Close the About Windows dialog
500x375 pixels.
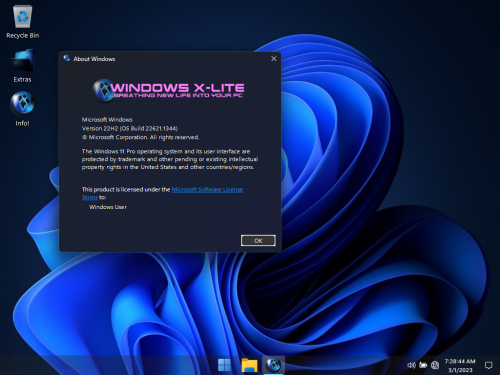(x=274, y=59)
